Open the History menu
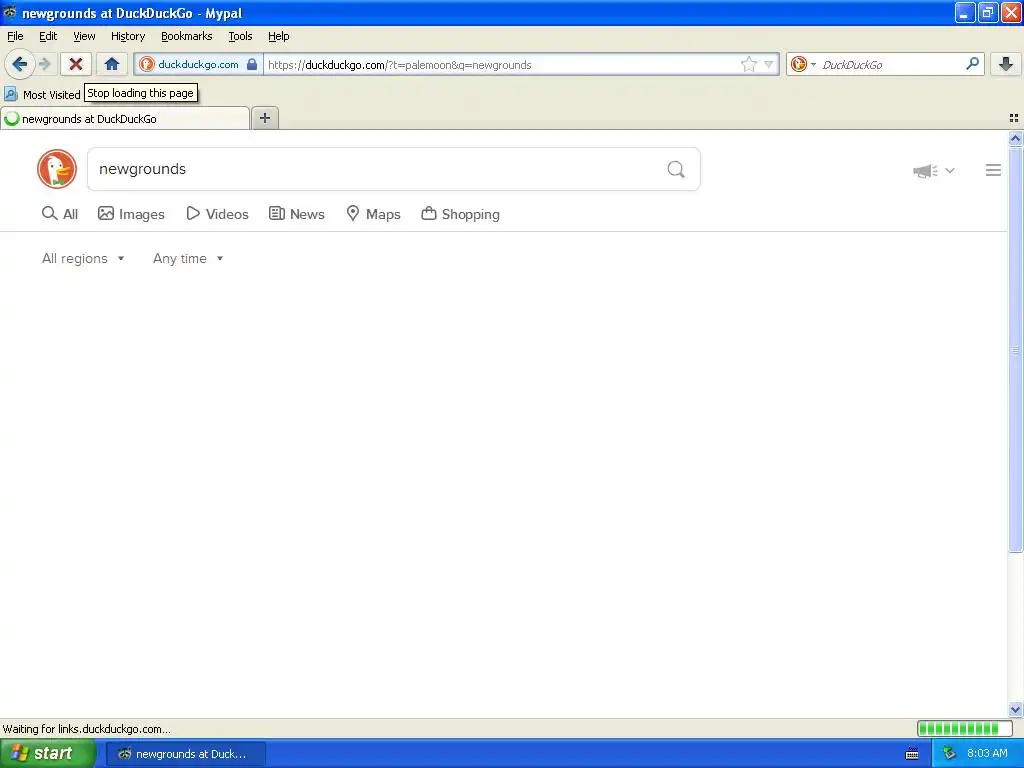This screenshot has height=768, width=1024. (x=128, y=36)
